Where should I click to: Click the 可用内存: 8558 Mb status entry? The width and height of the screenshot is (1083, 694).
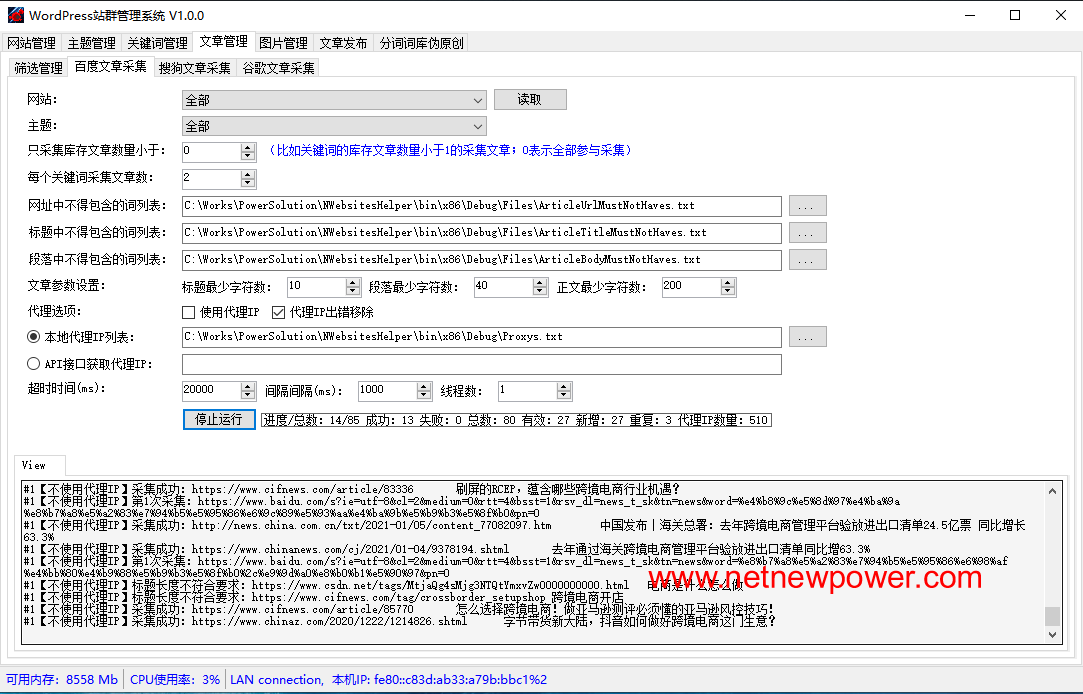(x=62, y=679)
